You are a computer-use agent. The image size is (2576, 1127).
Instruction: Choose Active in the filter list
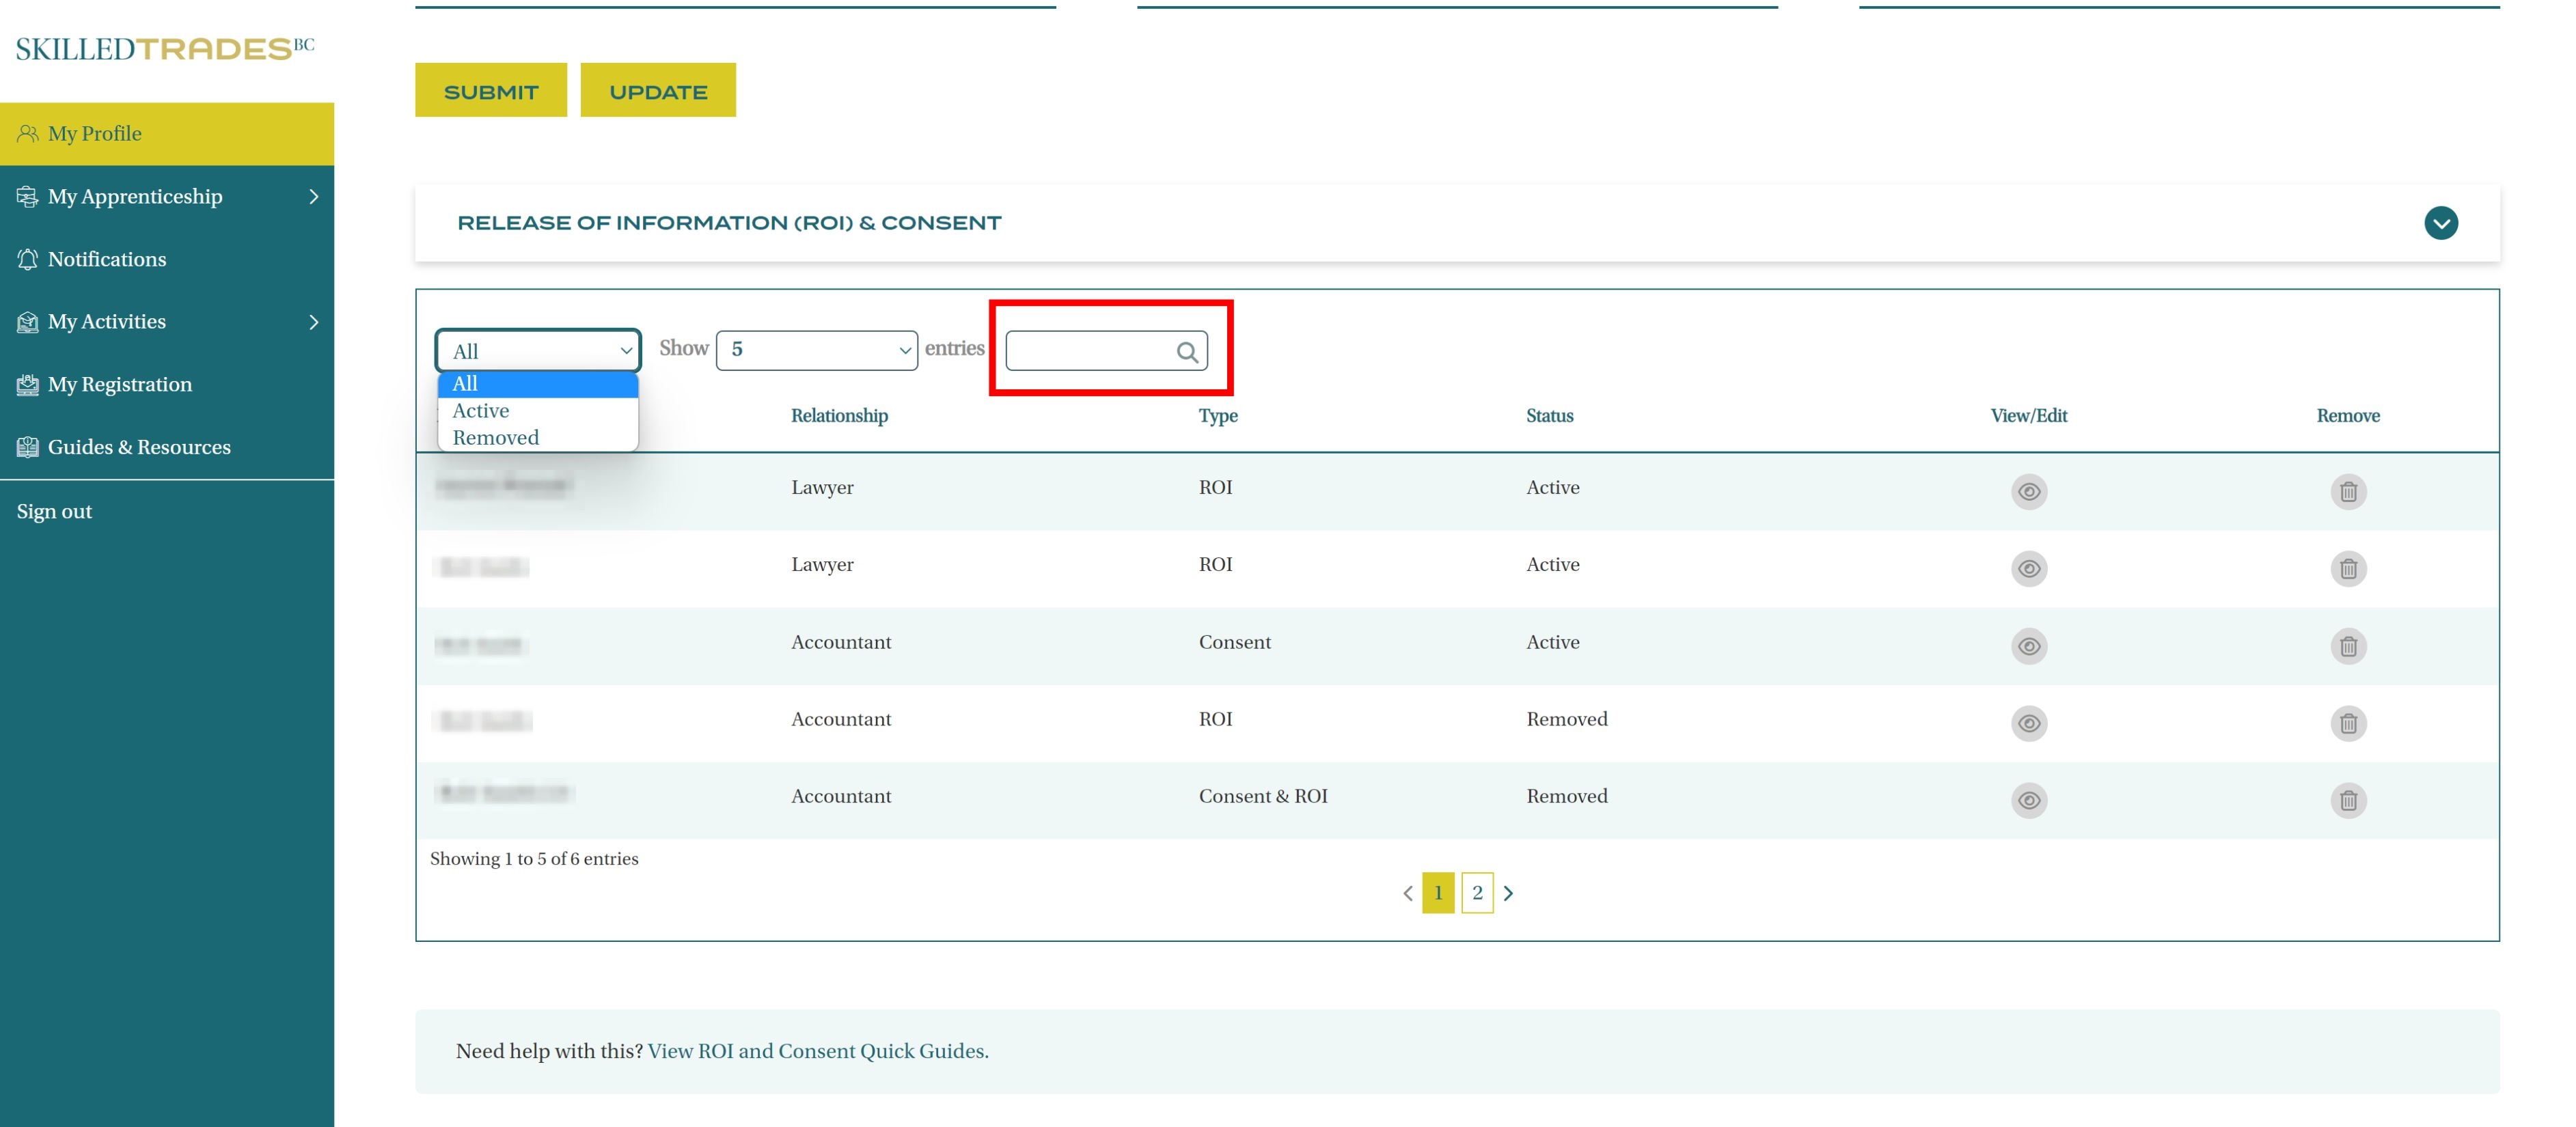tap(481, 411)
